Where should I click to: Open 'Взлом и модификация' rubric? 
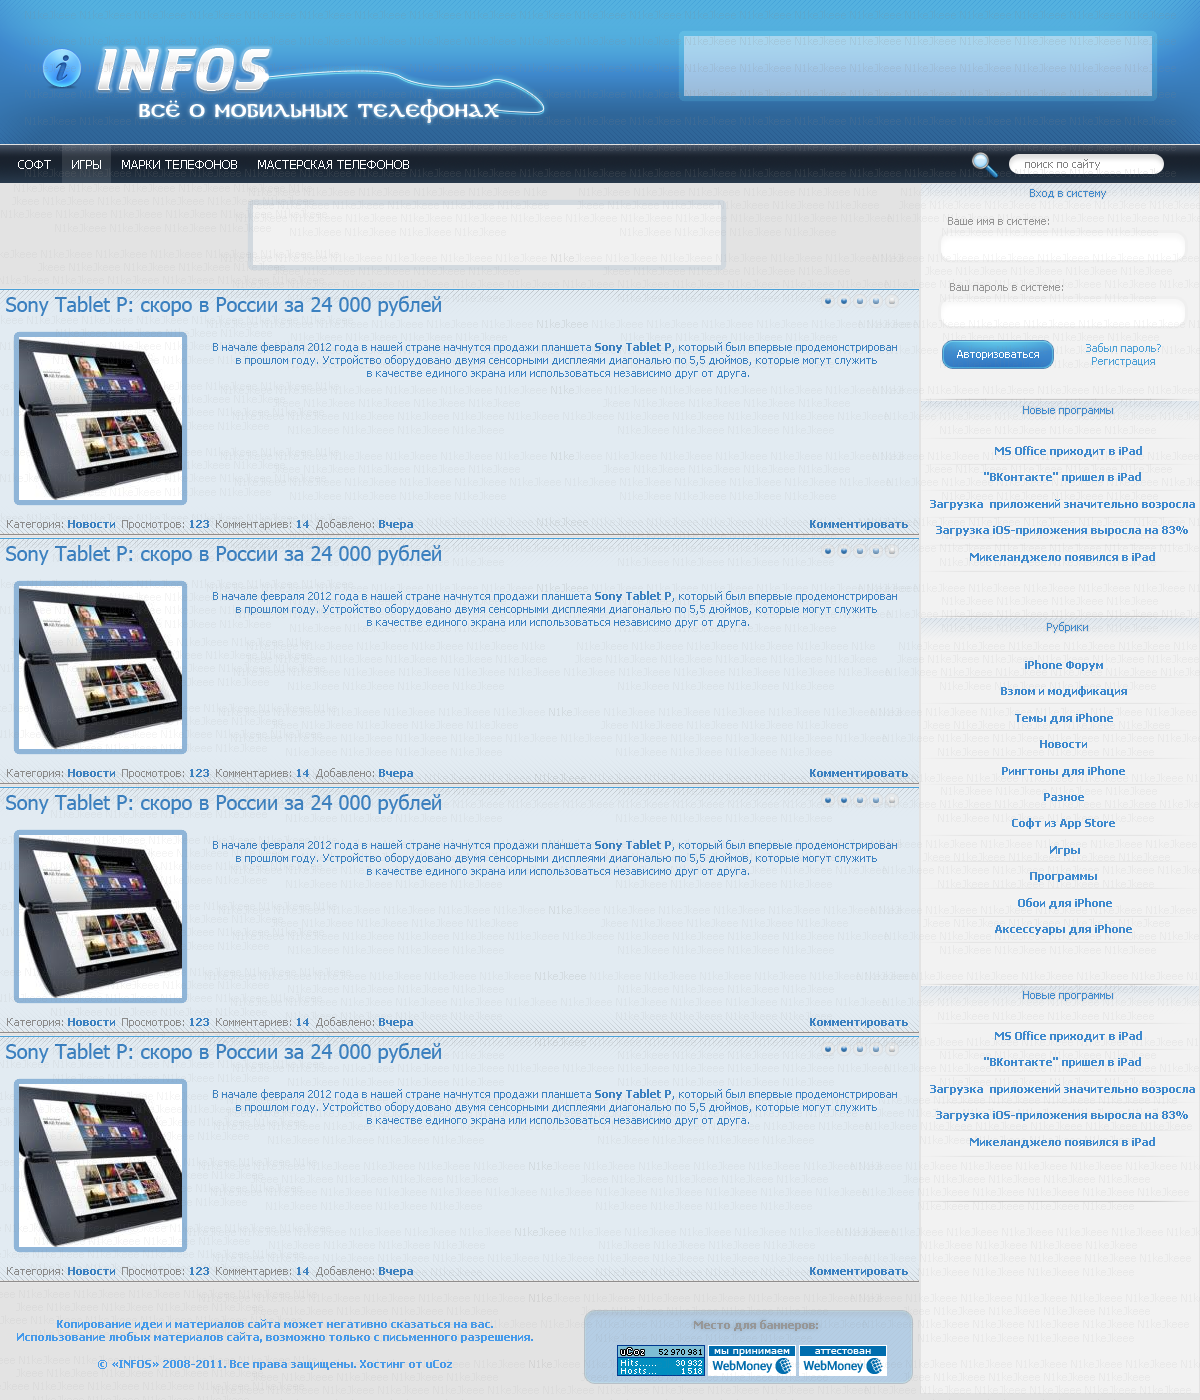click(x=1063, y=691)
